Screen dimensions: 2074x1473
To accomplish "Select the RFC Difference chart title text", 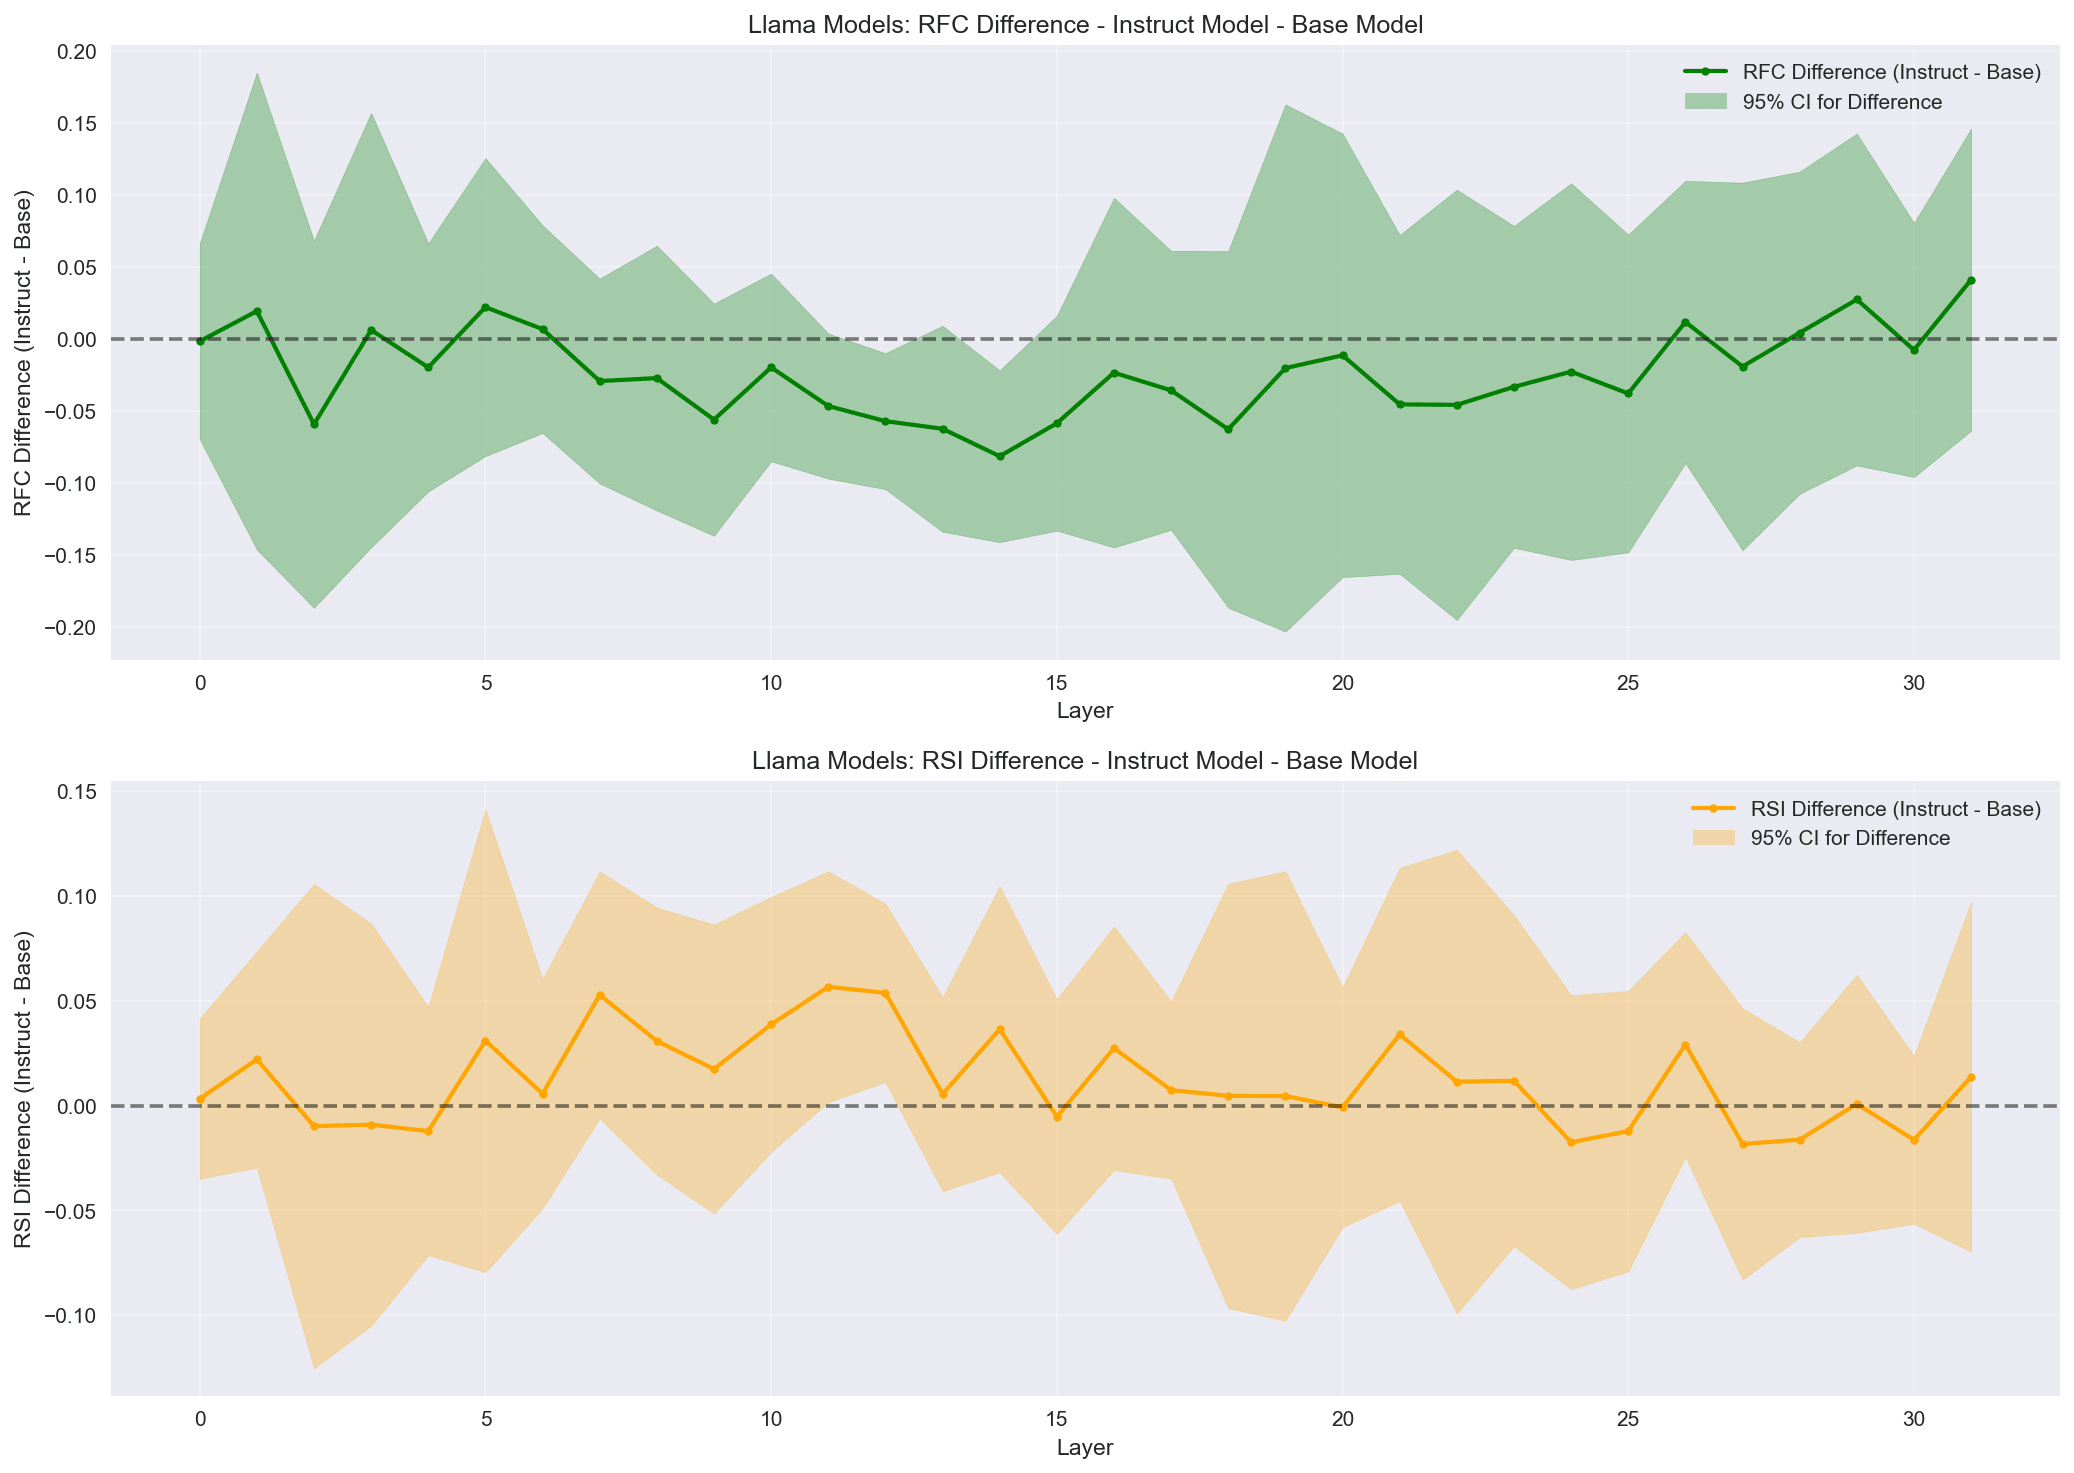I will click(1085, 26).
